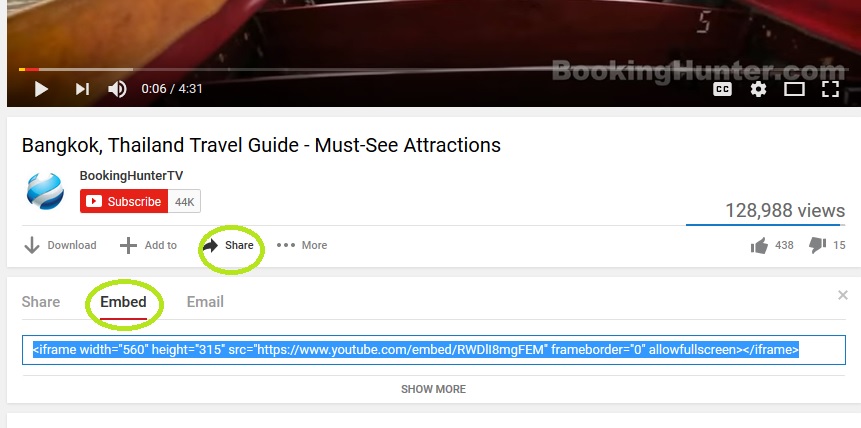Select the iframe embed code field

[434, 350]
